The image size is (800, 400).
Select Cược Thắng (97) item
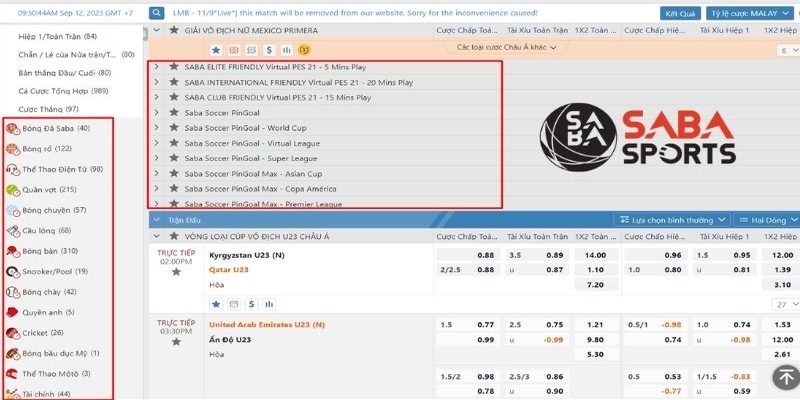coord(48,109)
